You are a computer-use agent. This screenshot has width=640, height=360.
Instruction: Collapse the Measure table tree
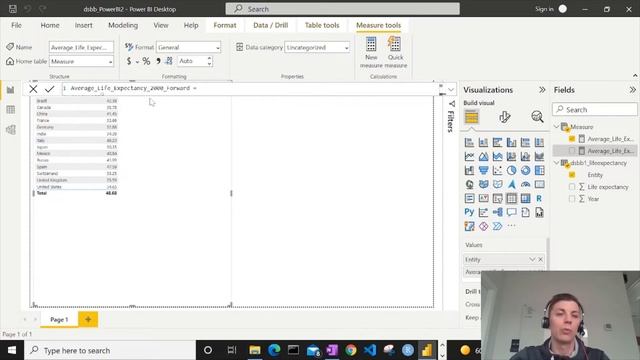coord(556,127)
